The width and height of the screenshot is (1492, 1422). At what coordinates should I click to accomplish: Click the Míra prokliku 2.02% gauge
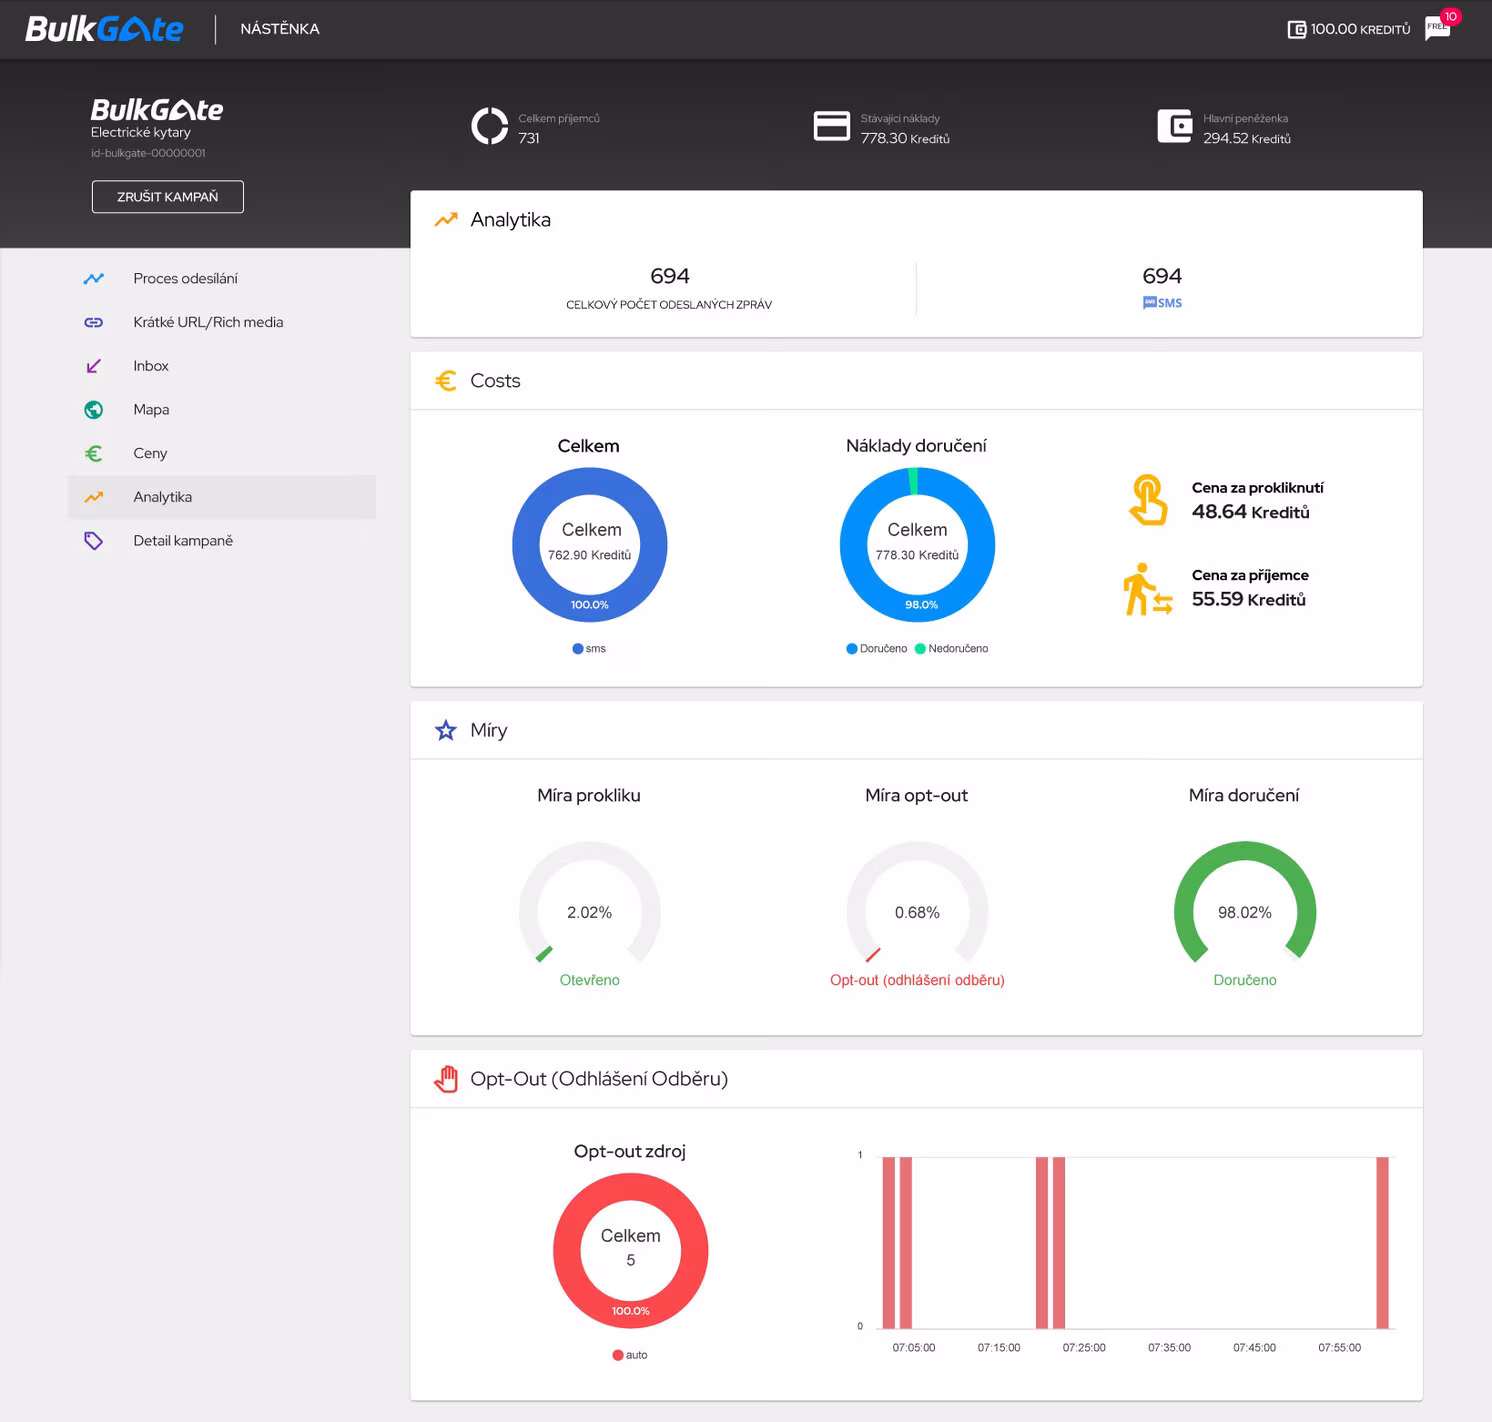click(x=590, y=904)
